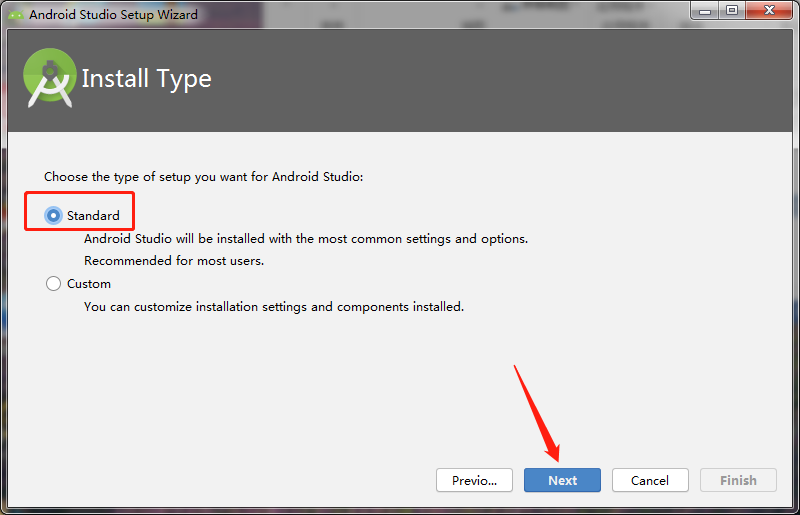The image size is (800, 515).
Task: Maximize the Setup Wizard window
Action: tap(732, 10)
